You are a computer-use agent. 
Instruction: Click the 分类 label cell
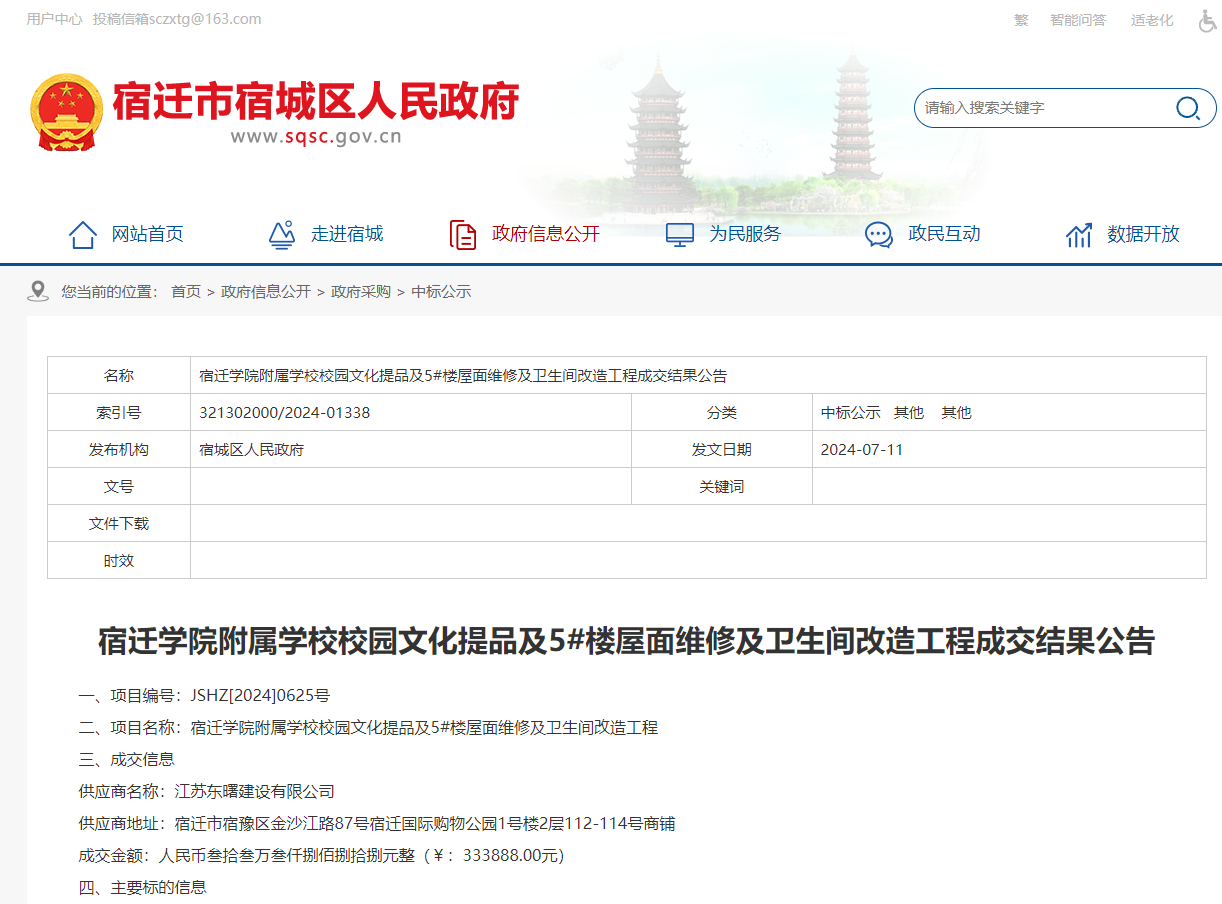722,413
